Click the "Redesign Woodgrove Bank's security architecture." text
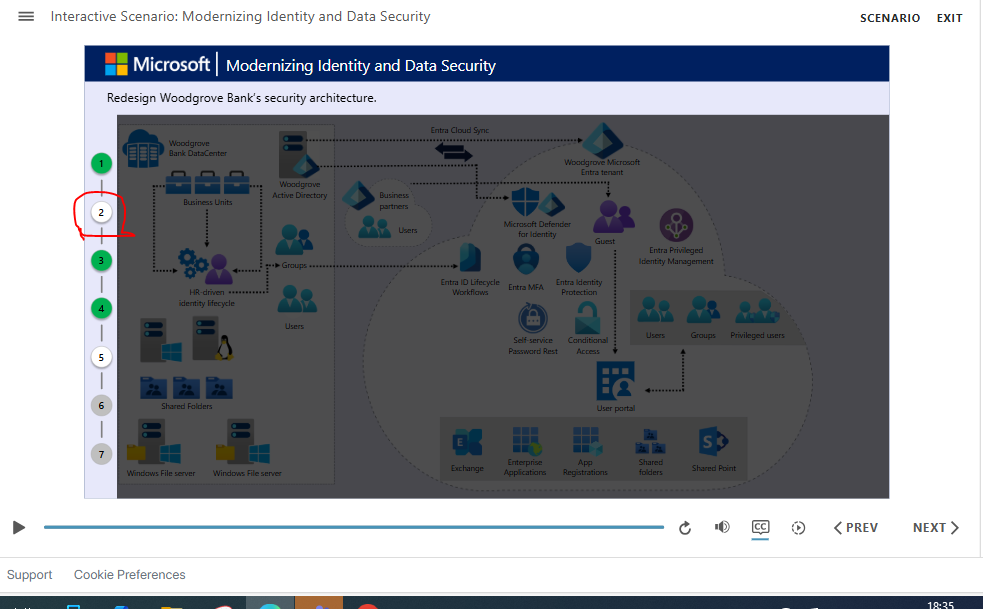This screenshot has width=983, height=609. (241, 98)
